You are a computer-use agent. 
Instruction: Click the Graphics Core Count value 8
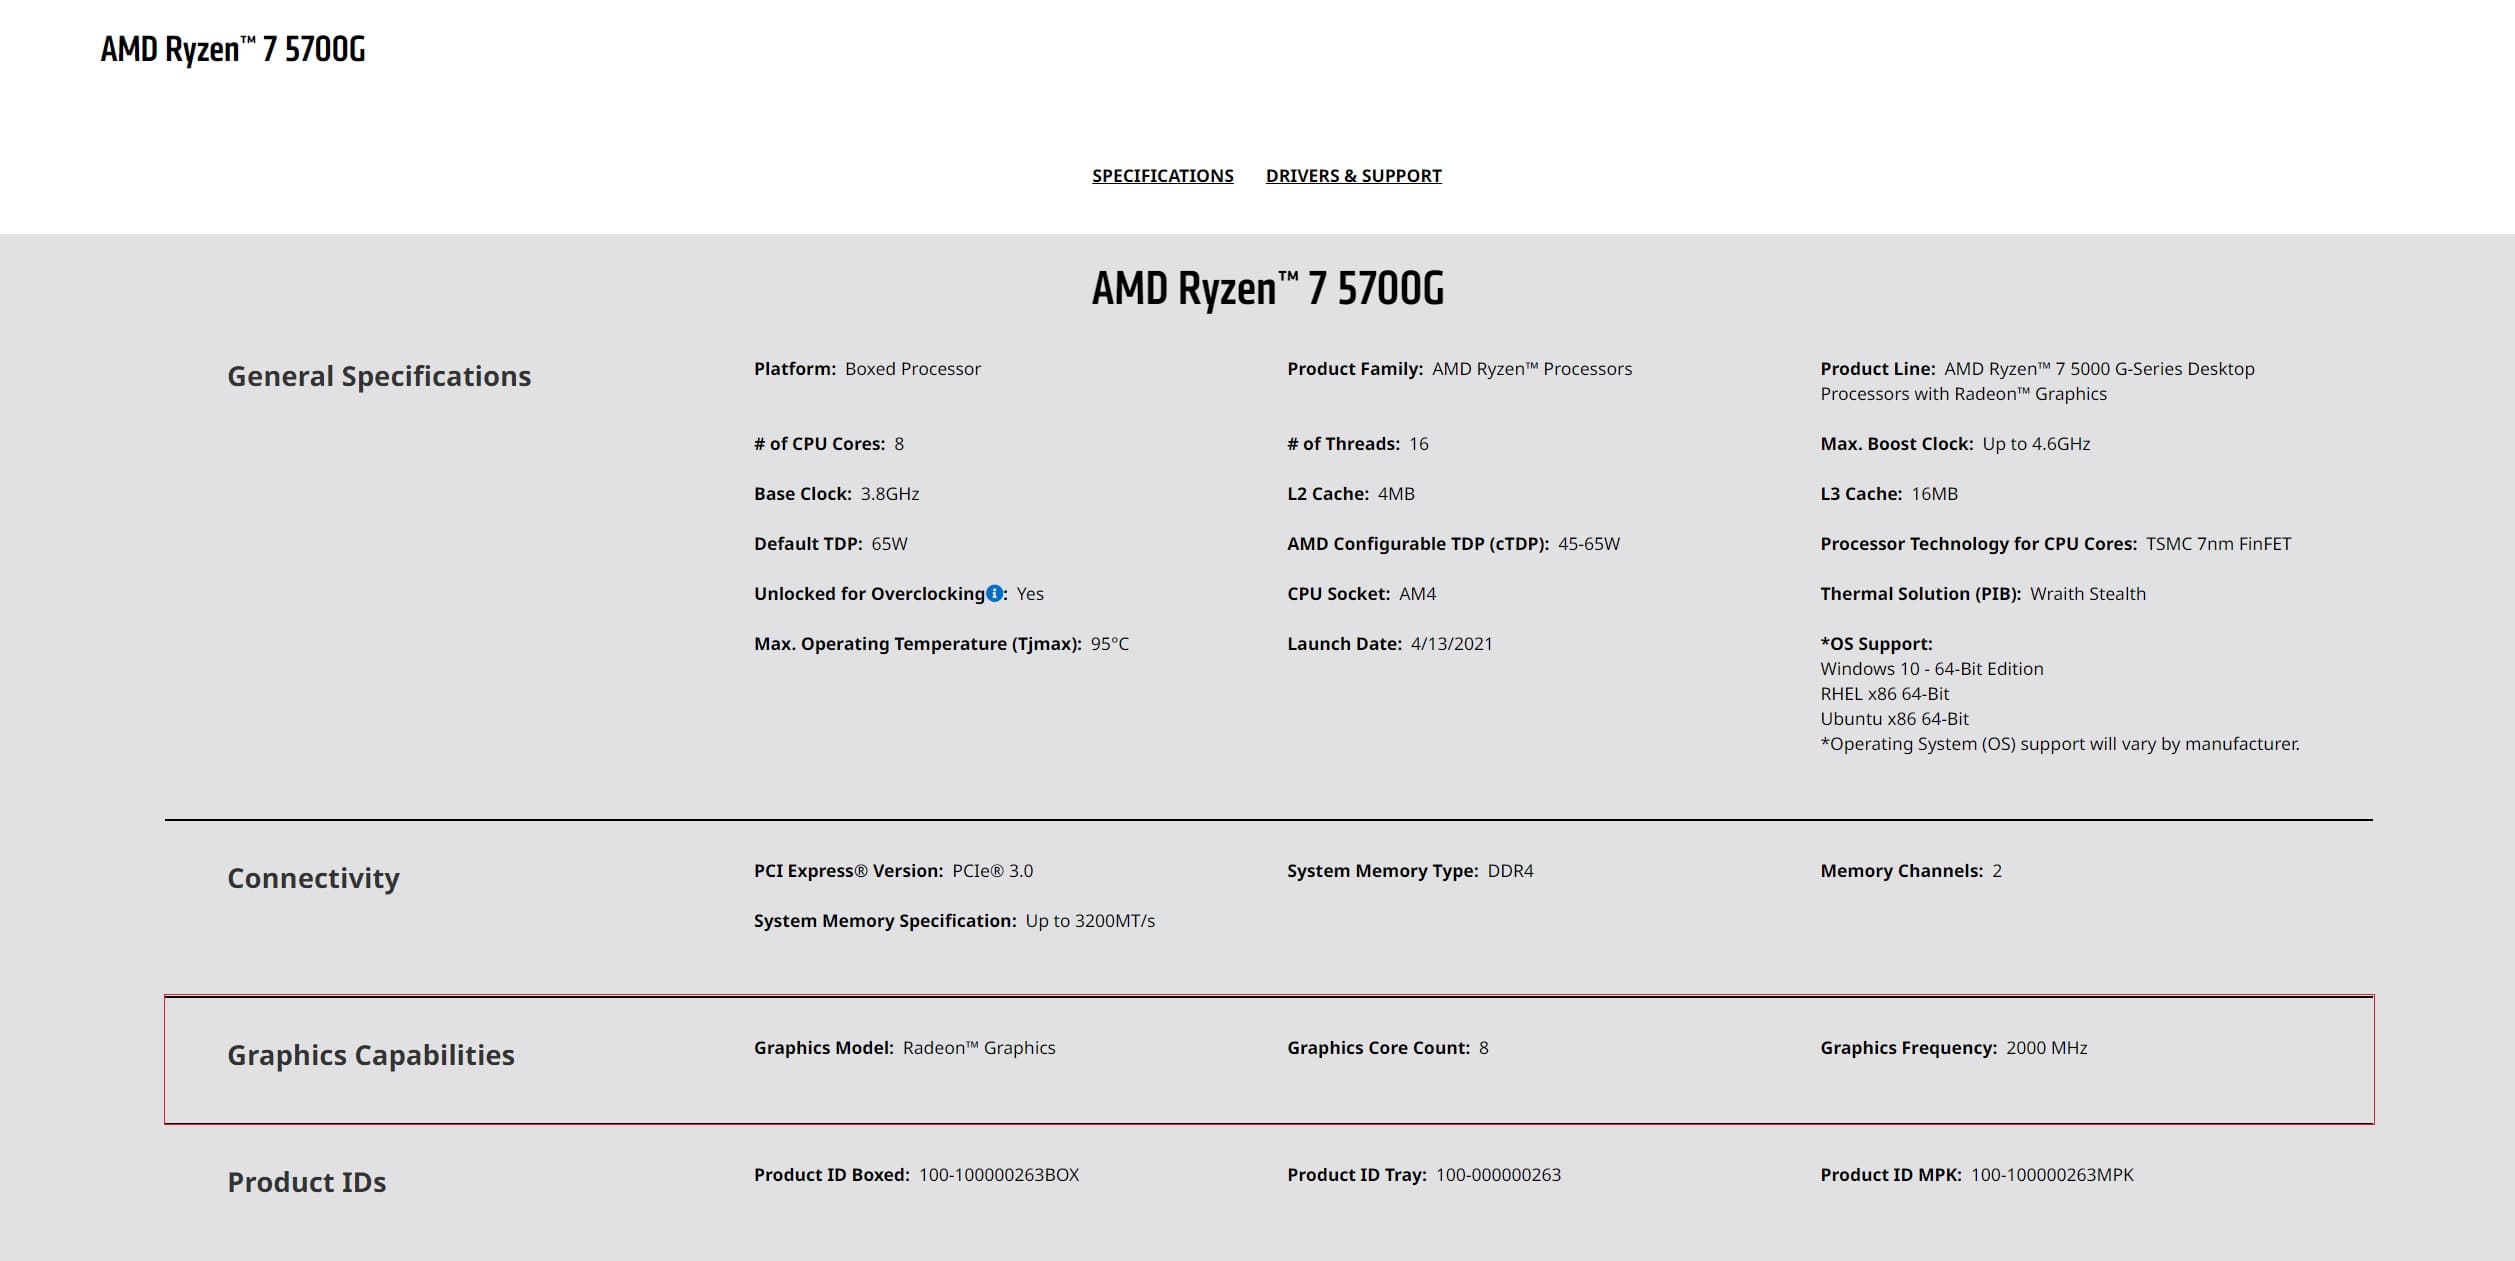click(x=1484, y=1048)
